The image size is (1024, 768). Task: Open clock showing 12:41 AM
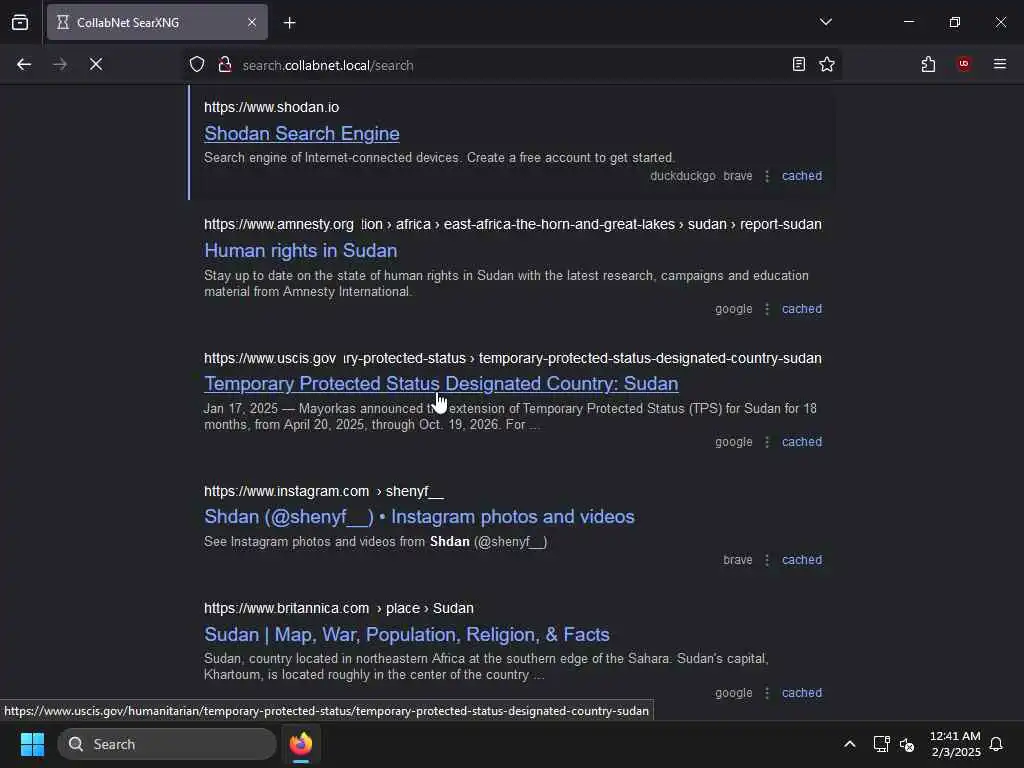coord(955,744)
